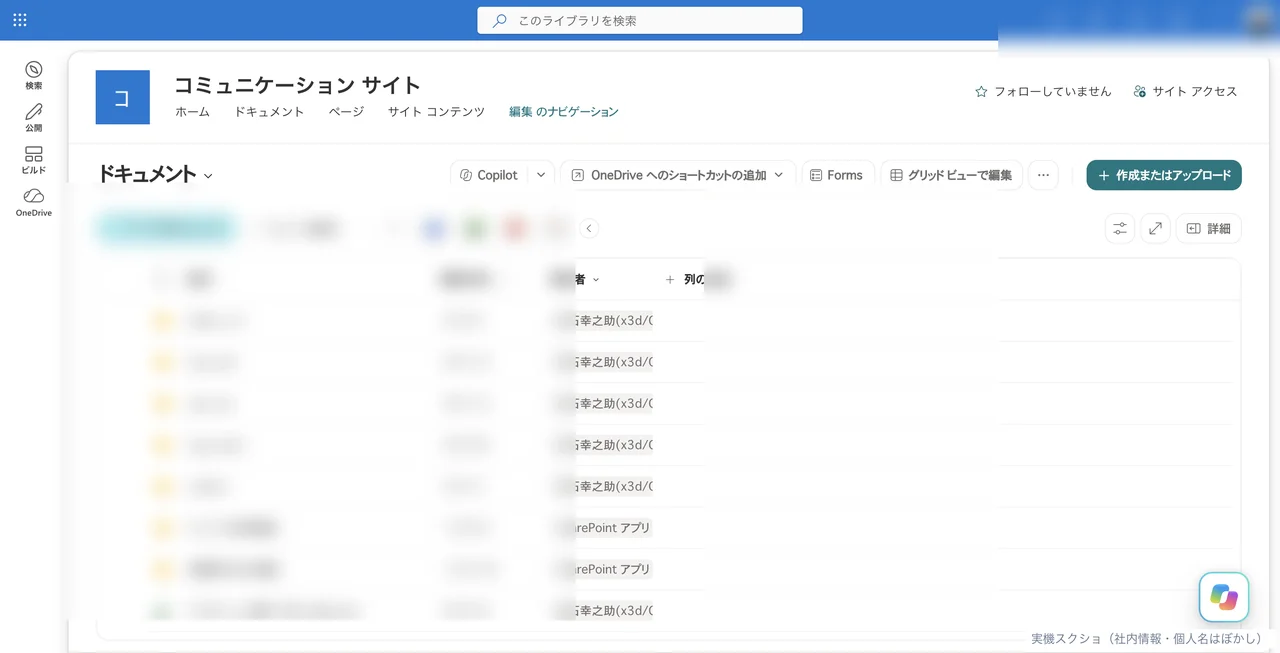Image resolution: width=1280 pixels, height=653 pixels.
Task: Click the star フォローしていません button
Action: (x=1043, y=91)
